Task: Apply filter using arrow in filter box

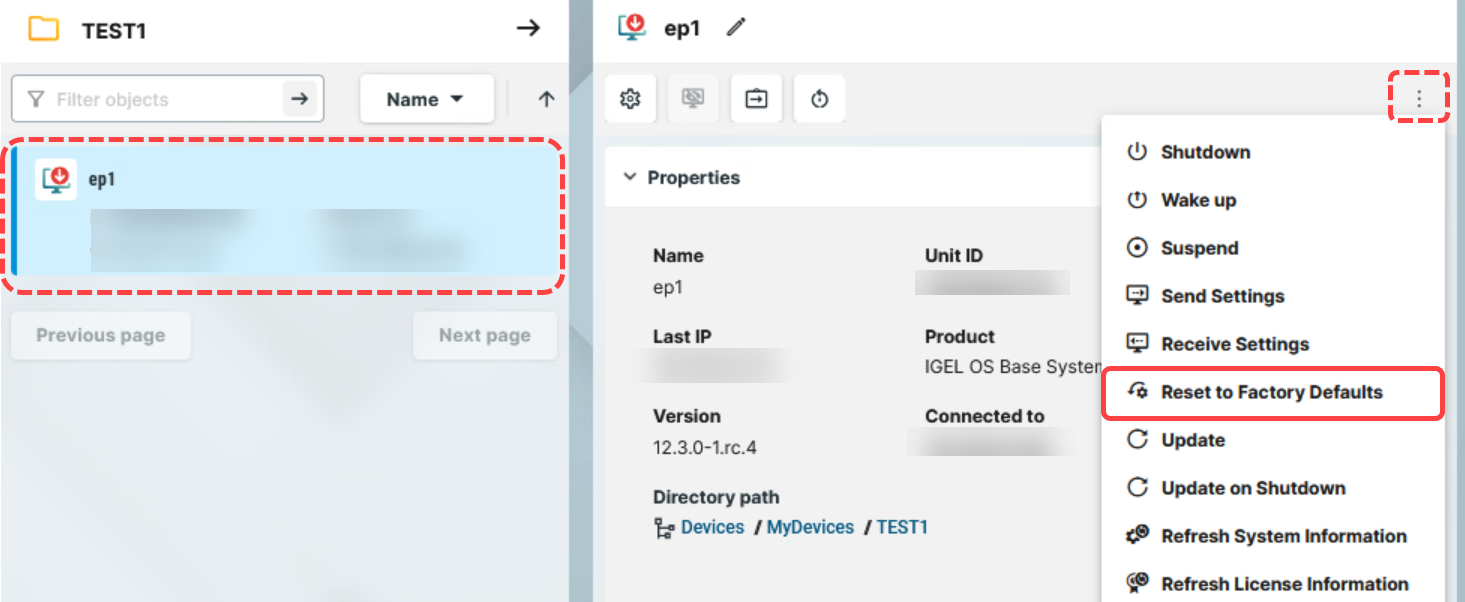Action: coord(299,99)
